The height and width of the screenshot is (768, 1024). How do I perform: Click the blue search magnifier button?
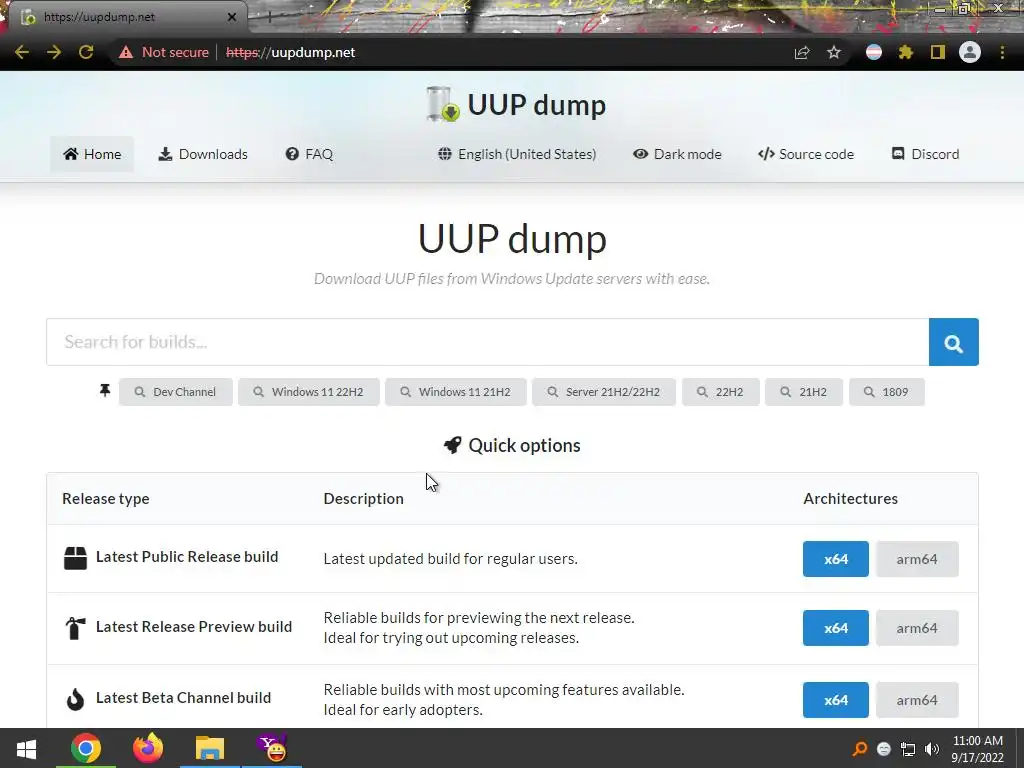[x=953, y=342]
